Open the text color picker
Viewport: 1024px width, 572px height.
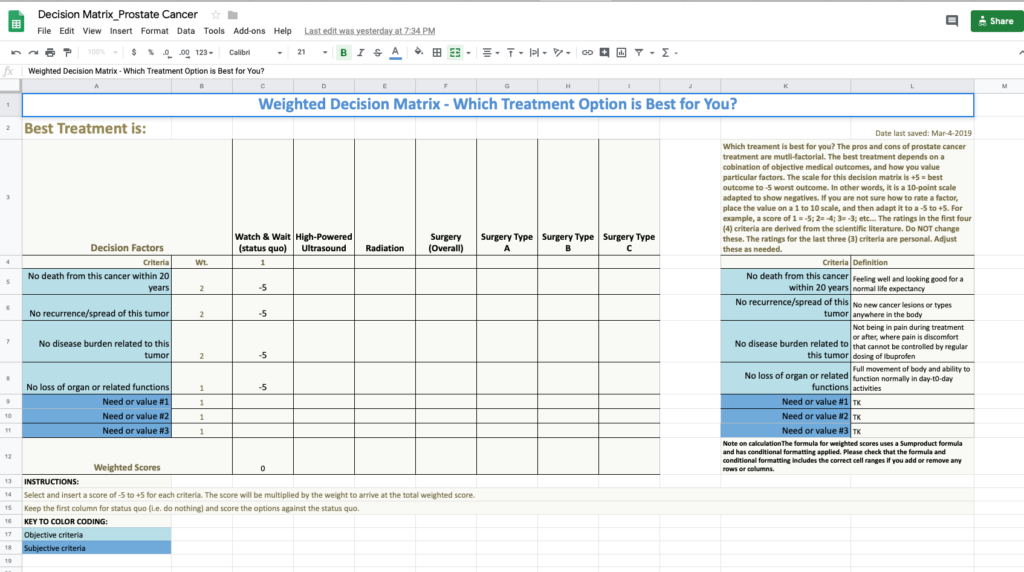[395, 53]
